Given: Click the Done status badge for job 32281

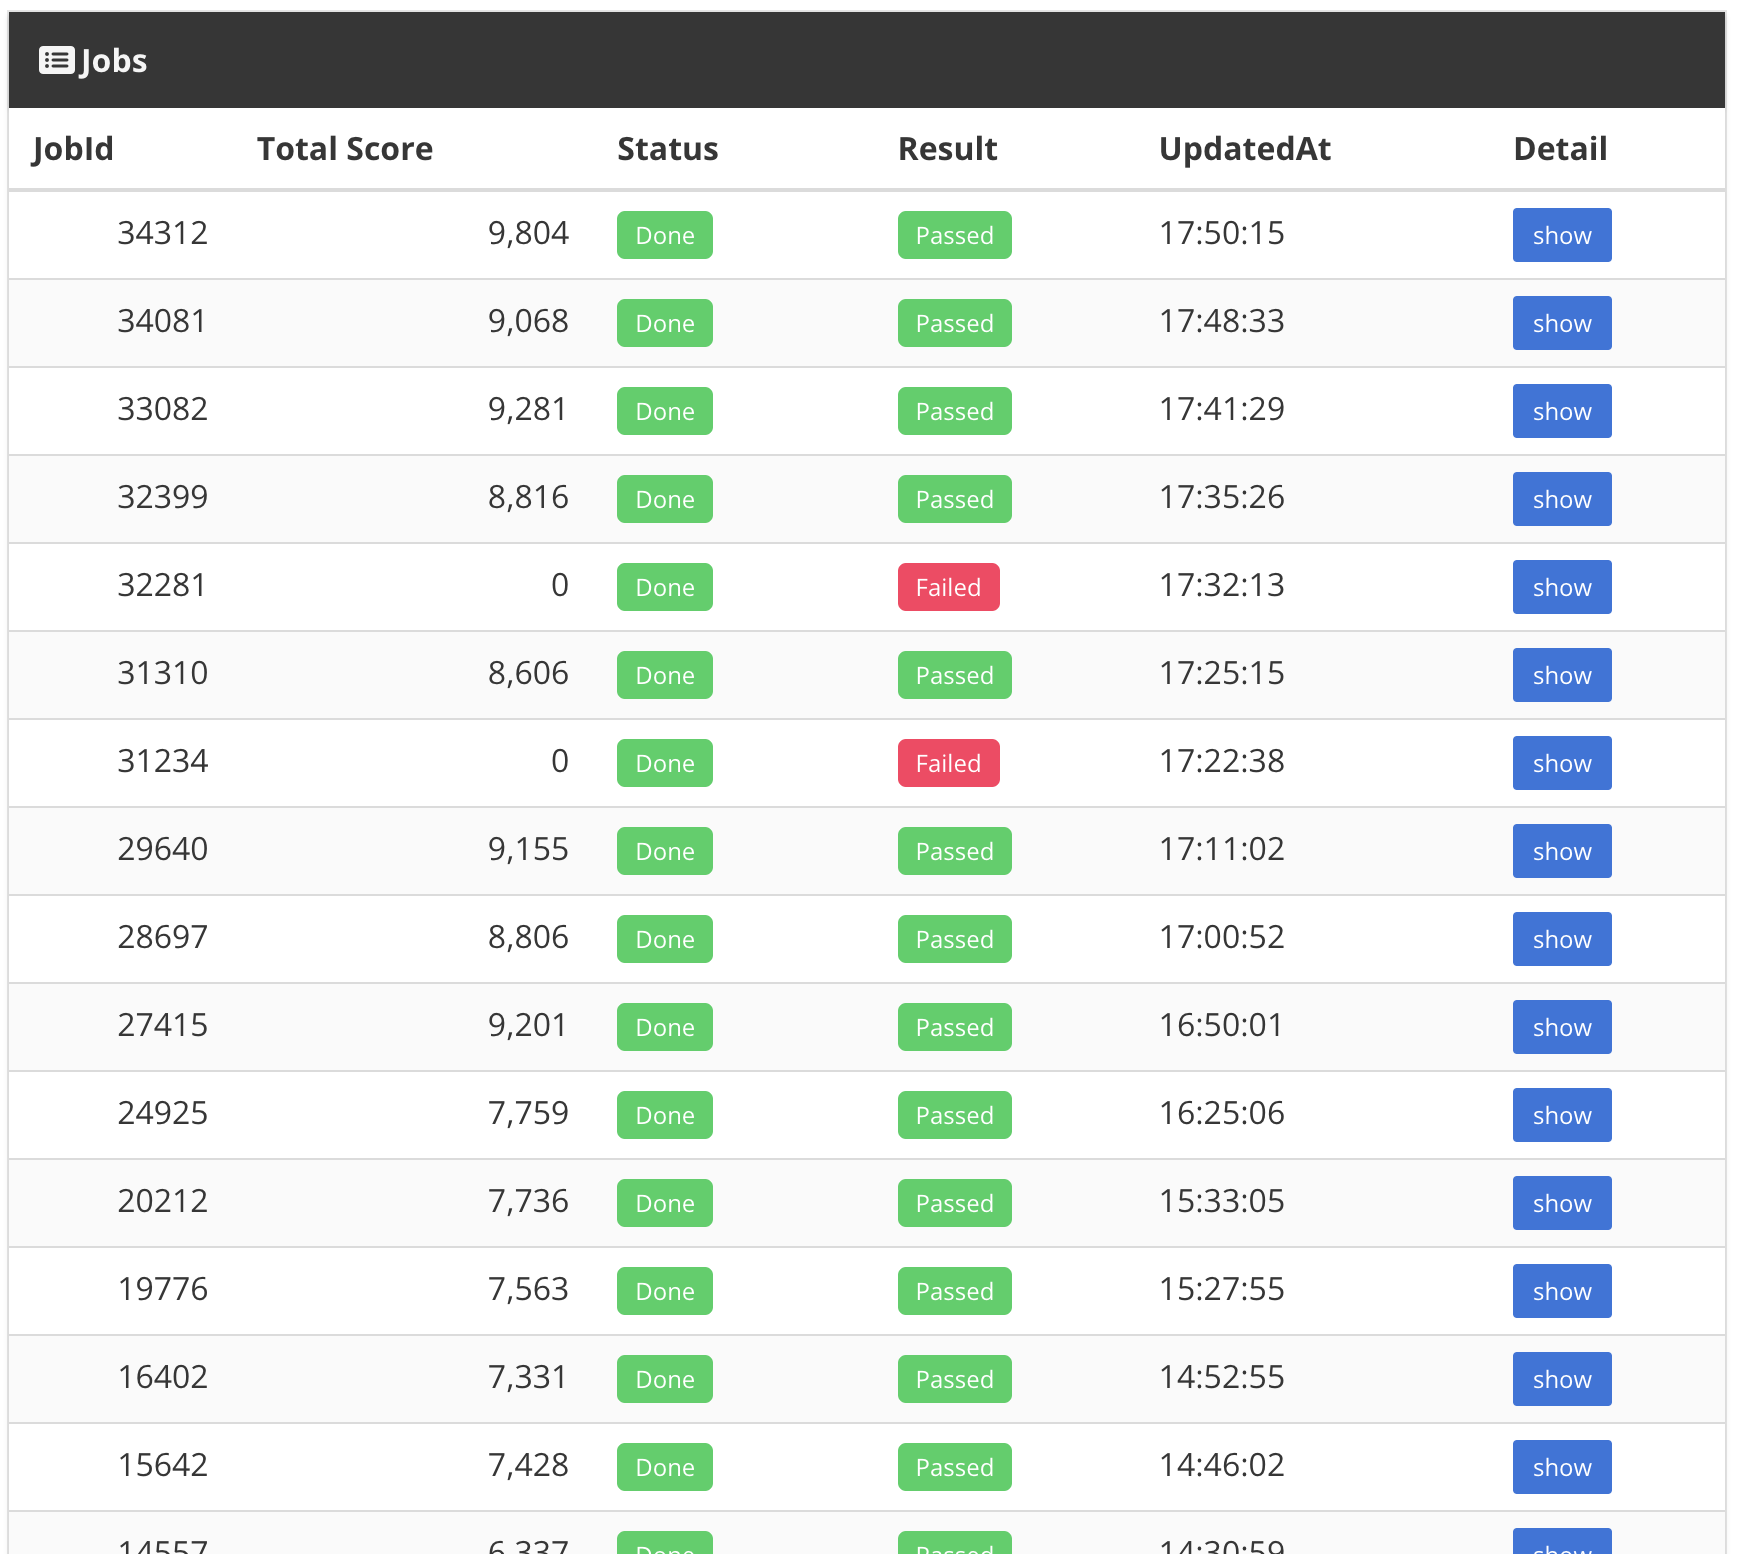Looking at the screenshot, I should [665, 587].
